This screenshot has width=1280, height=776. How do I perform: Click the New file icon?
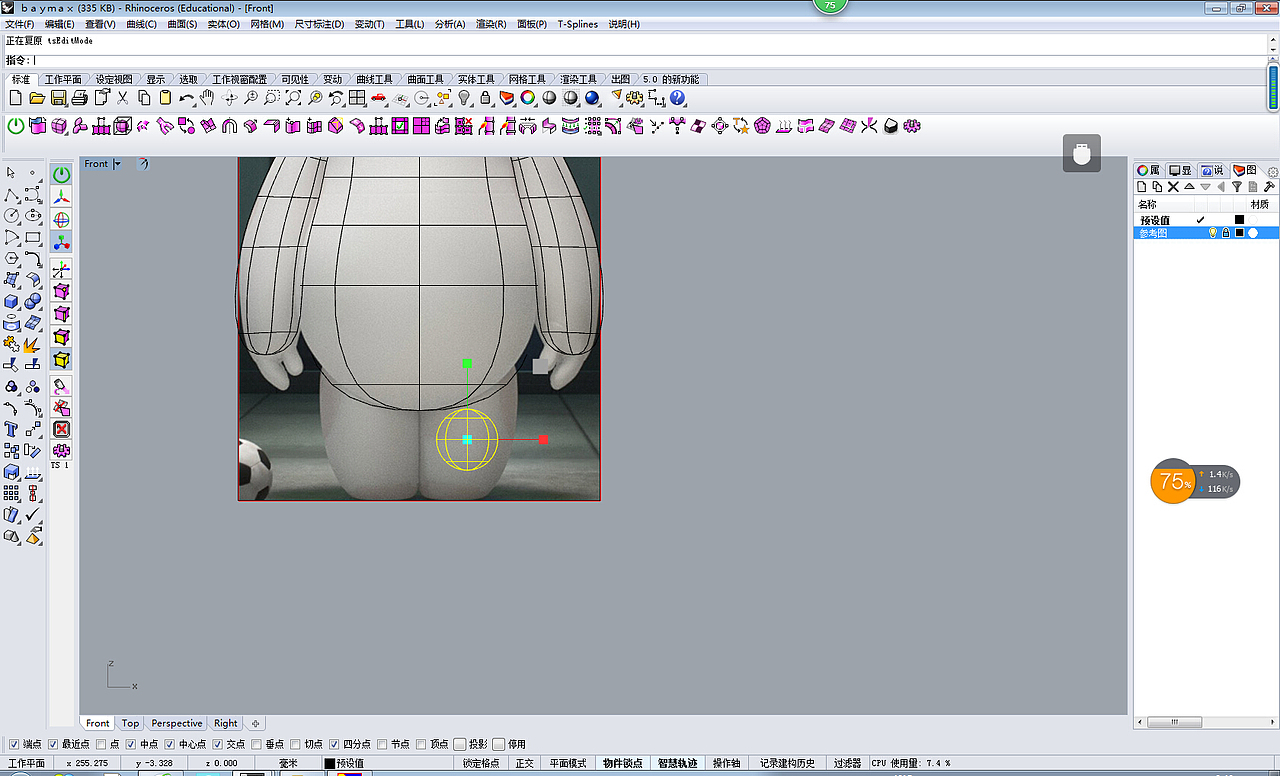[15, 98]
